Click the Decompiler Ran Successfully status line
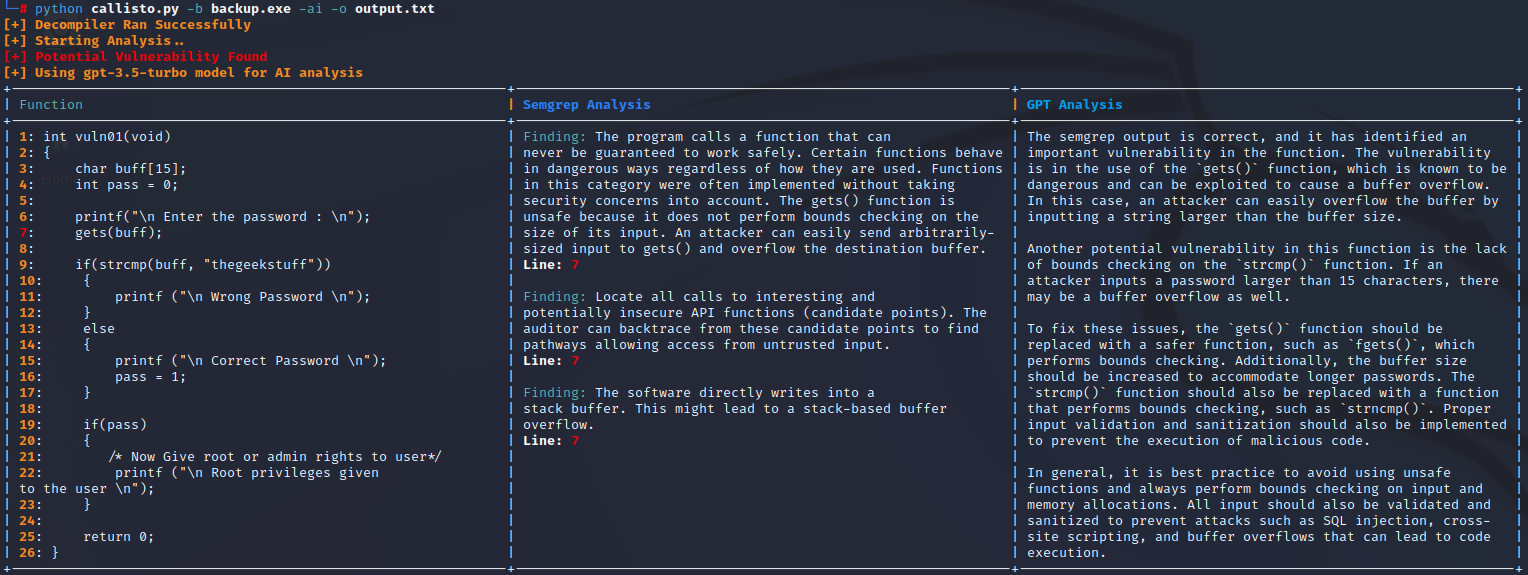 (x=127, y=25)
